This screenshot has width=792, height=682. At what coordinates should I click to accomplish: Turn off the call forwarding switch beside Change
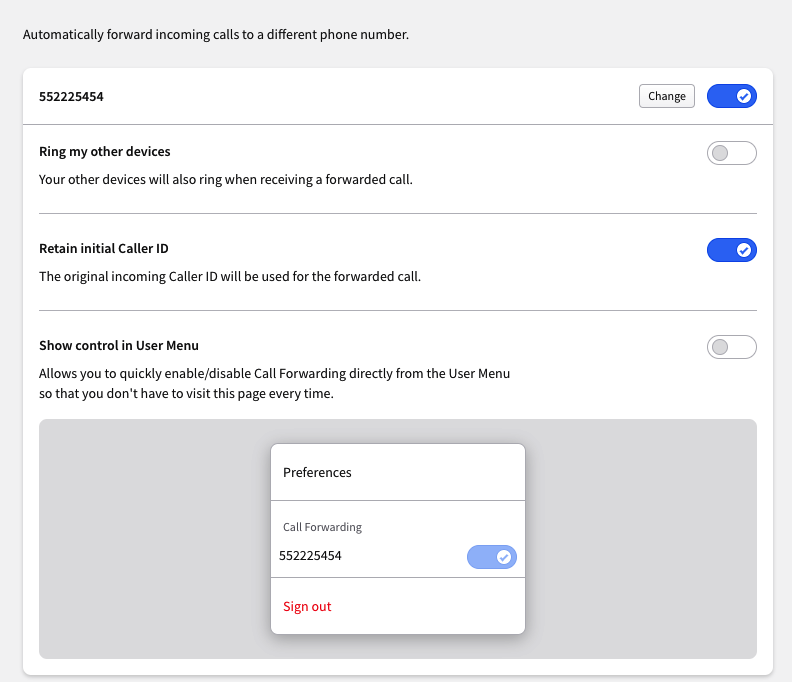click(731, 96)
